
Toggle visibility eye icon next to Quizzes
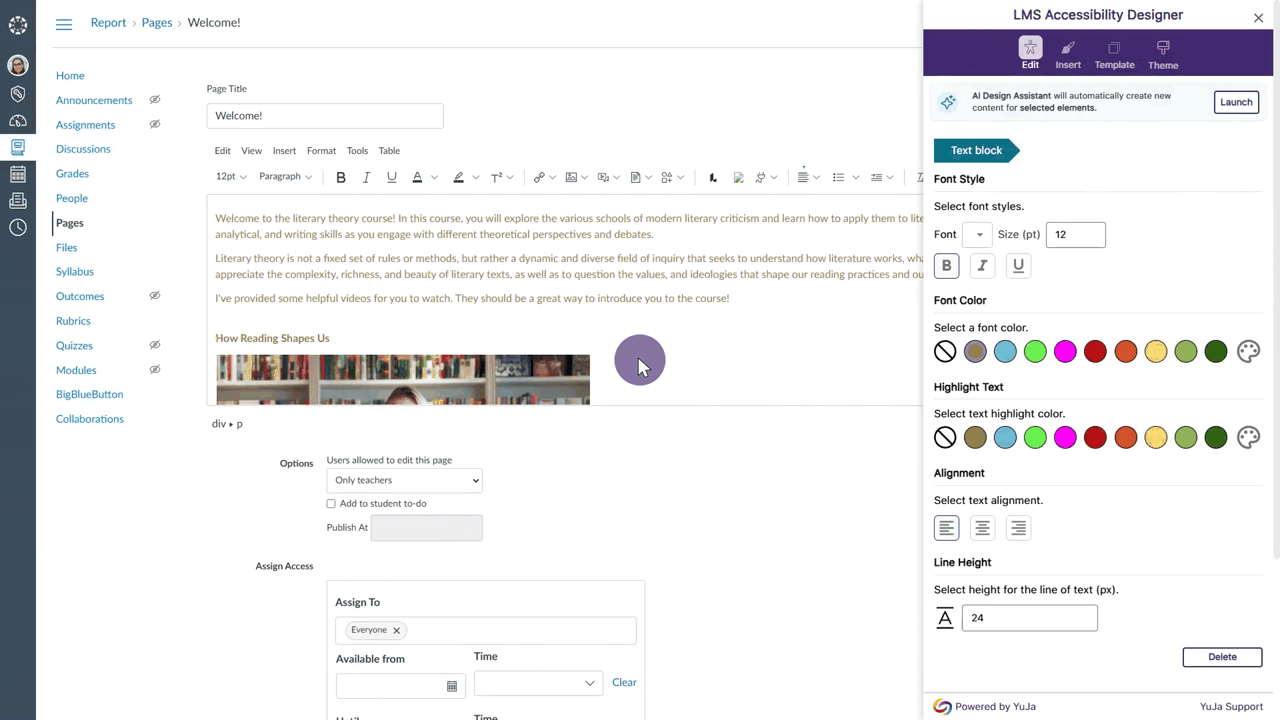pos(155,345)
